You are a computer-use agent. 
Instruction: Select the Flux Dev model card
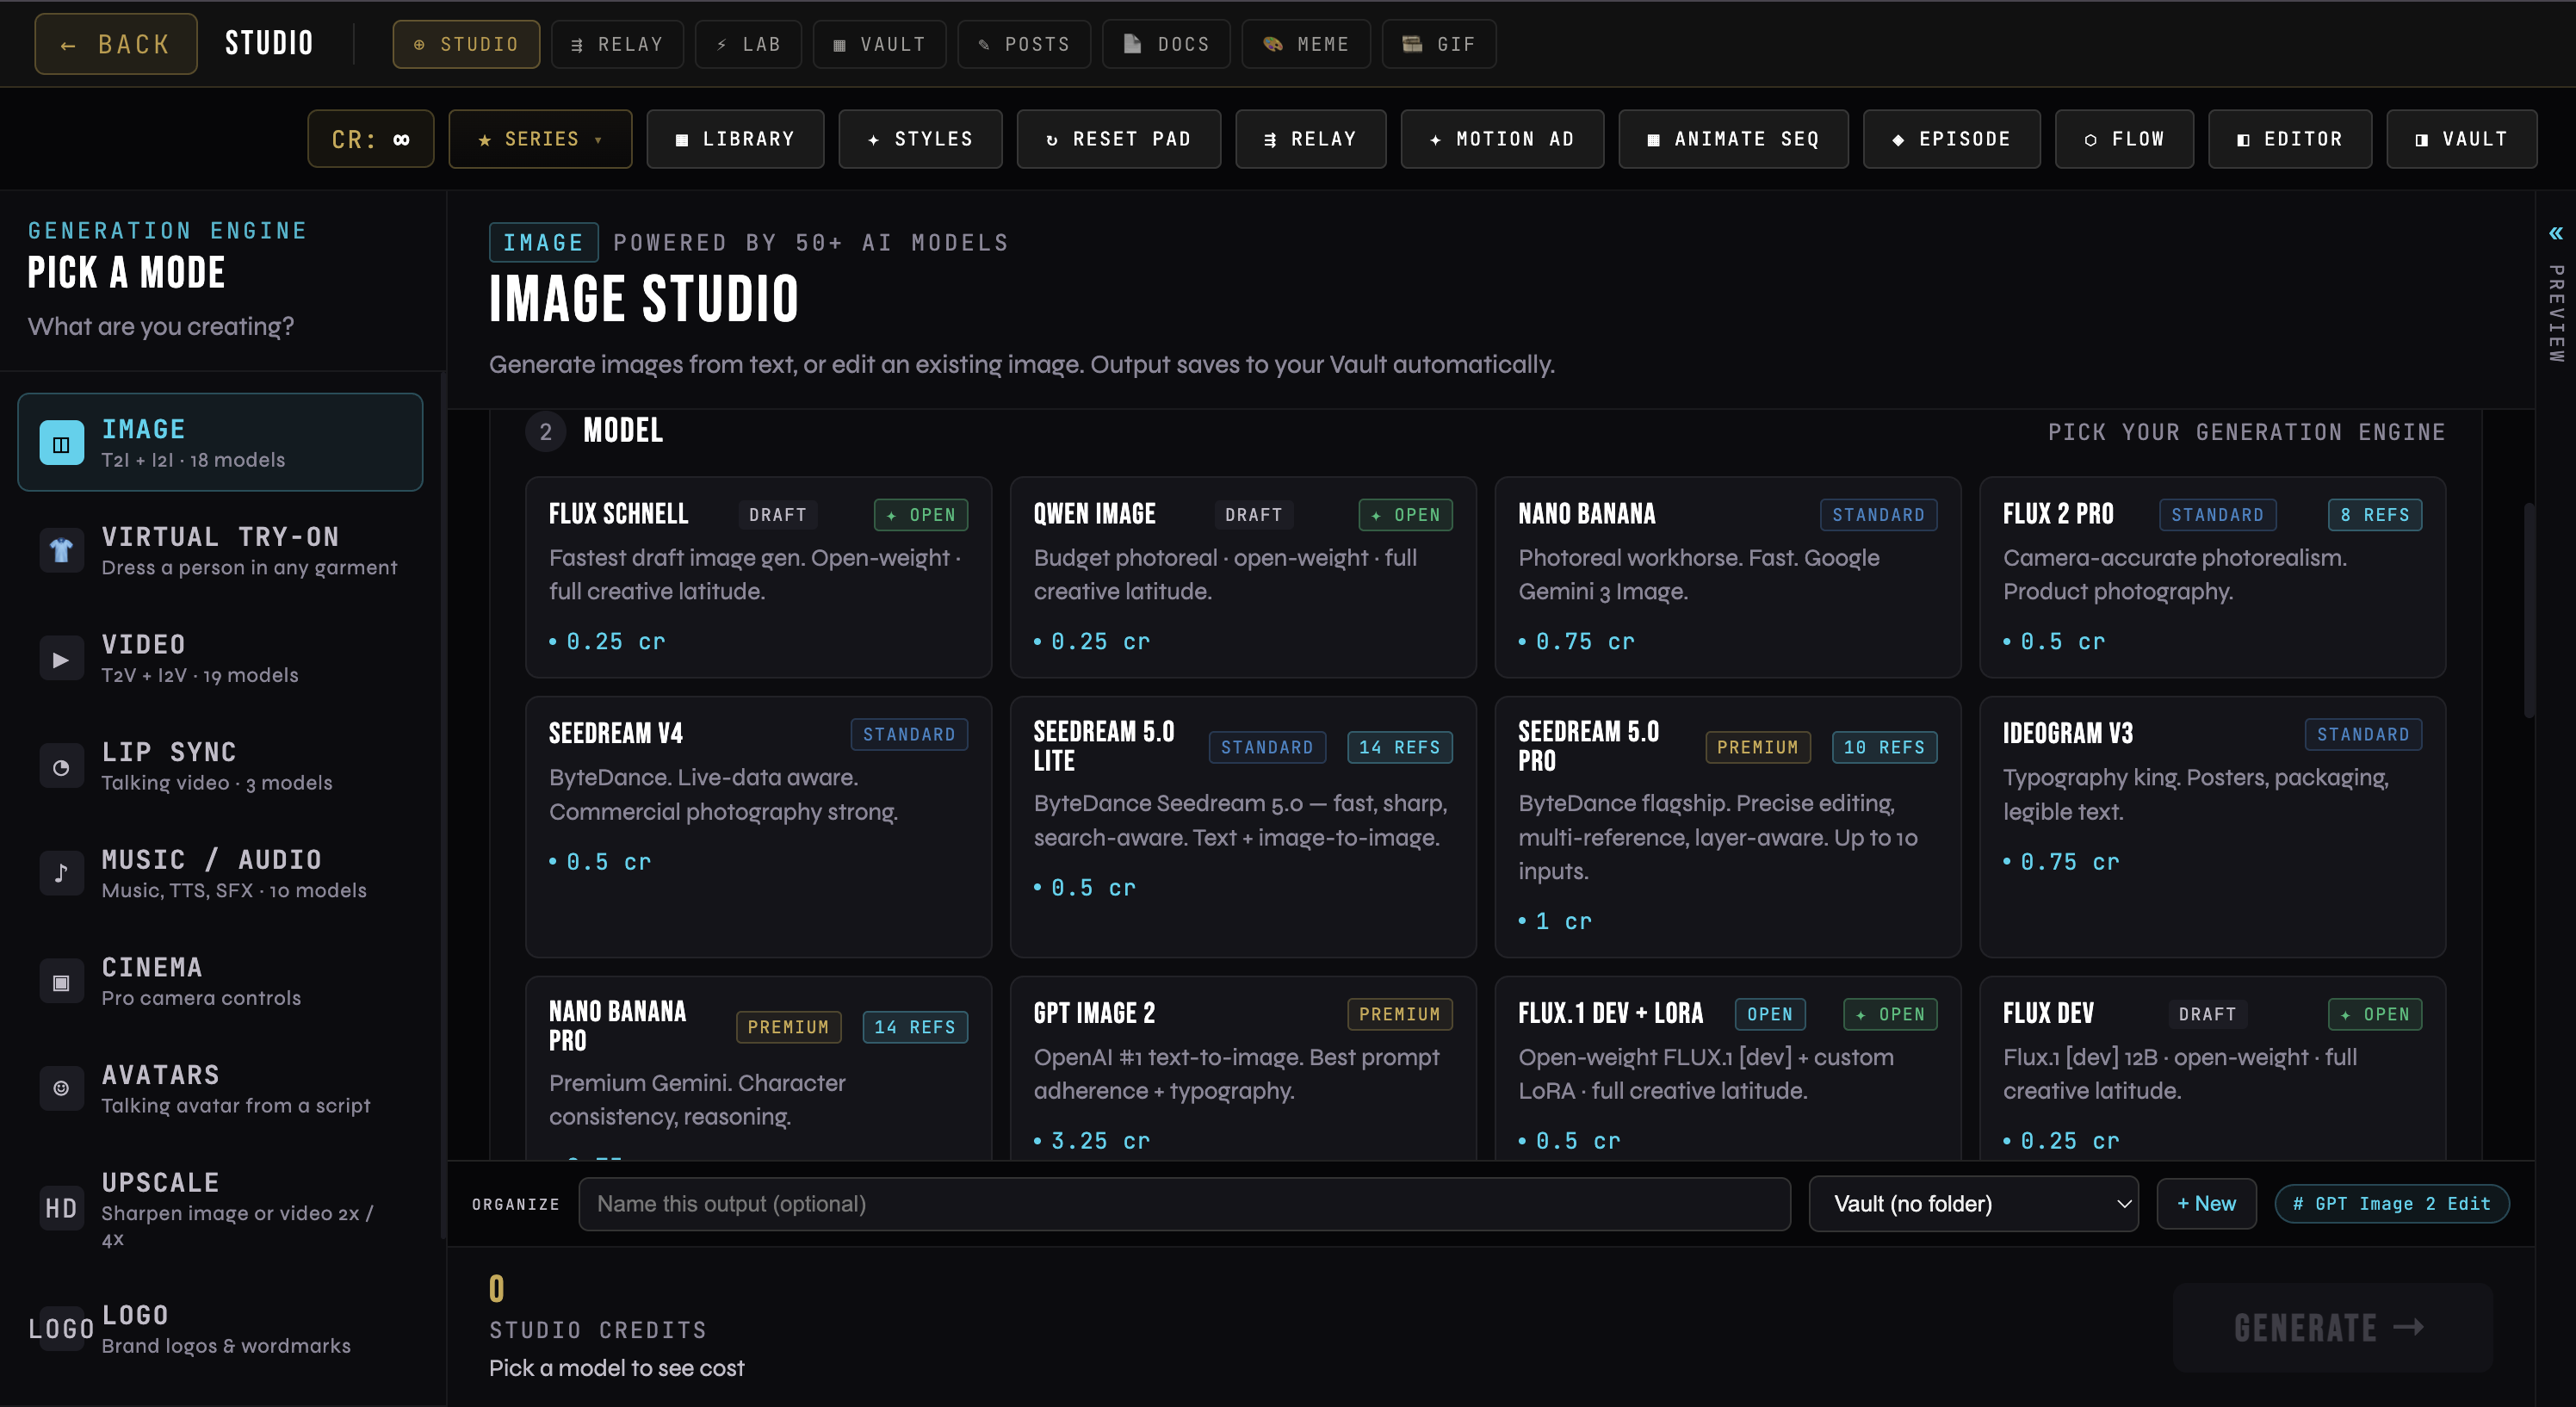(2212, 1068)
